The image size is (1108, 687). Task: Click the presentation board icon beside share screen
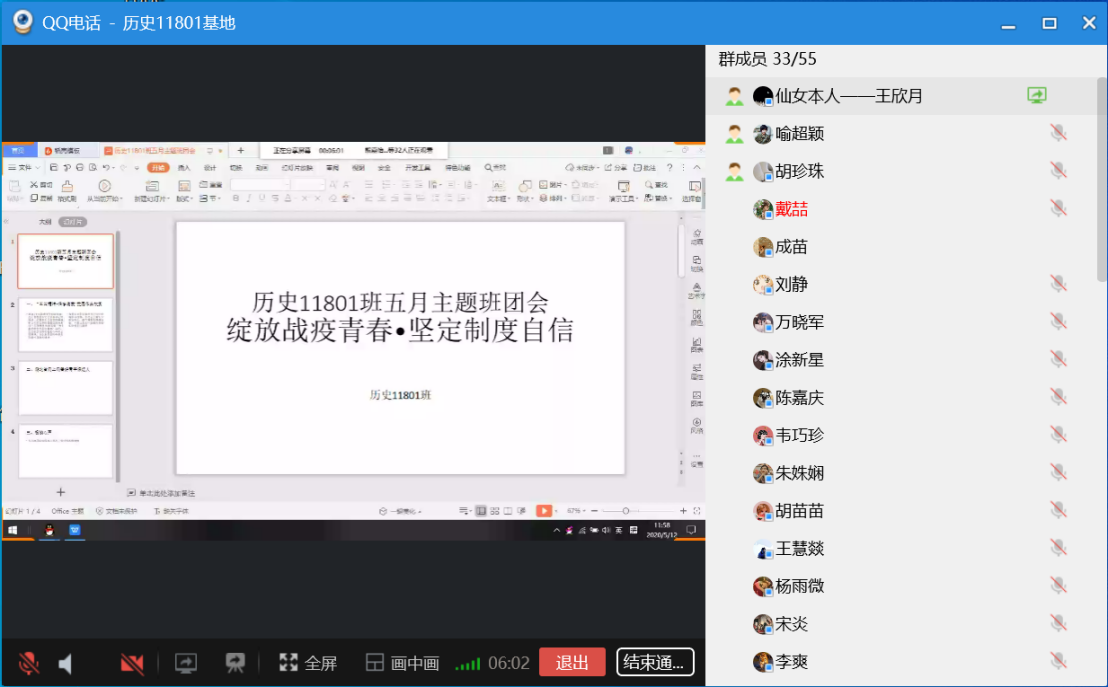tap(236, 663)
